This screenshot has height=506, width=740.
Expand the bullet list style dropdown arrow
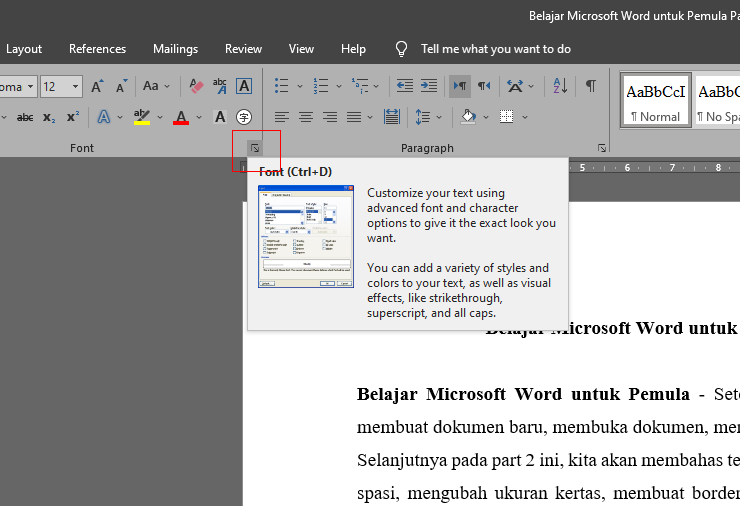(300, 87)
